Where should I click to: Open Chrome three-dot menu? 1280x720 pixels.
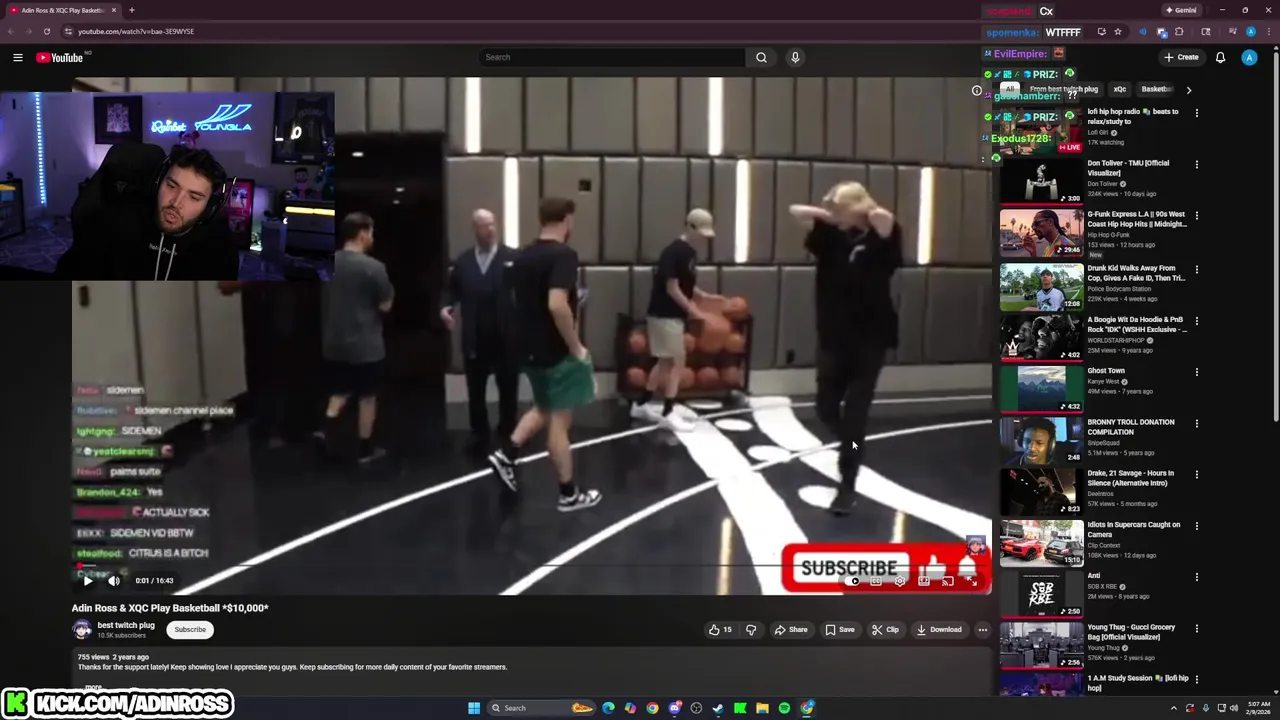tap(1268, 31)
